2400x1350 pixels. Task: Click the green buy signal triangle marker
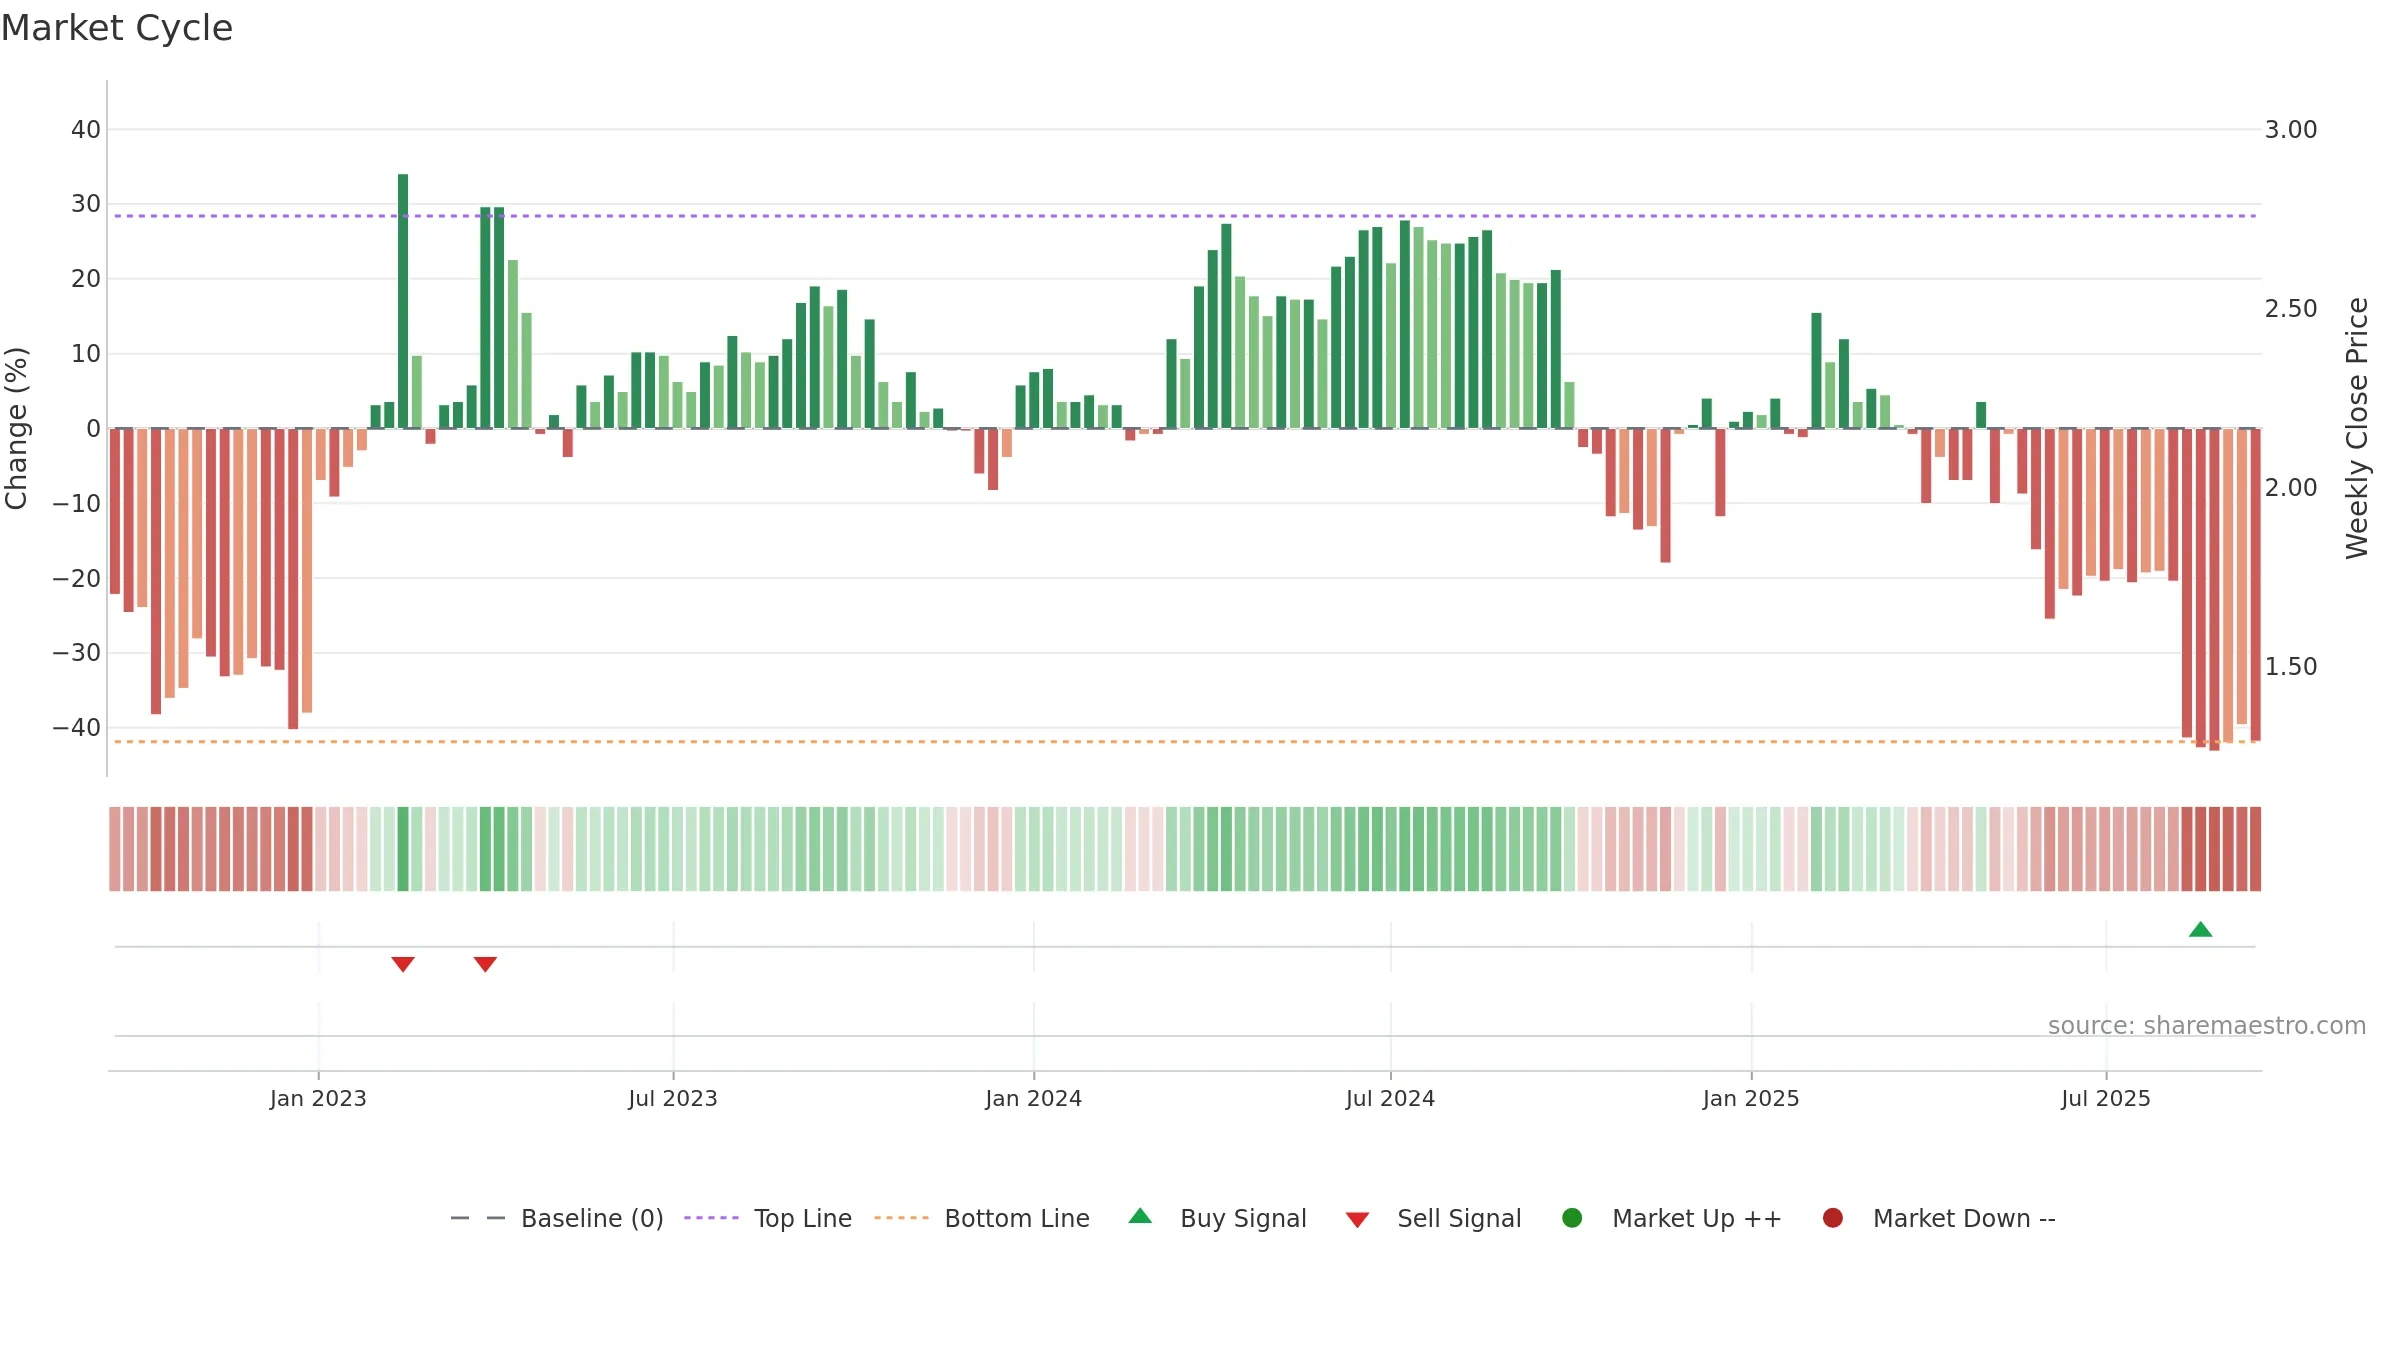[x=2200, y=929]
